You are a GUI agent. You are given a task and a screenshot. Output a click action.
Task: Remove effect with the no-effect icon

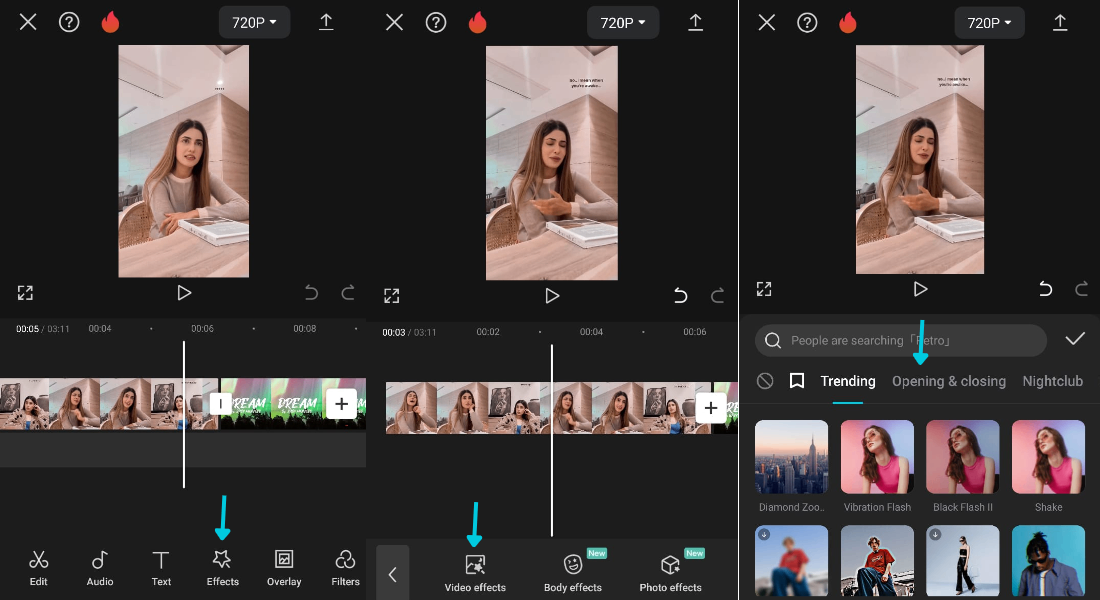pos(765,381)
